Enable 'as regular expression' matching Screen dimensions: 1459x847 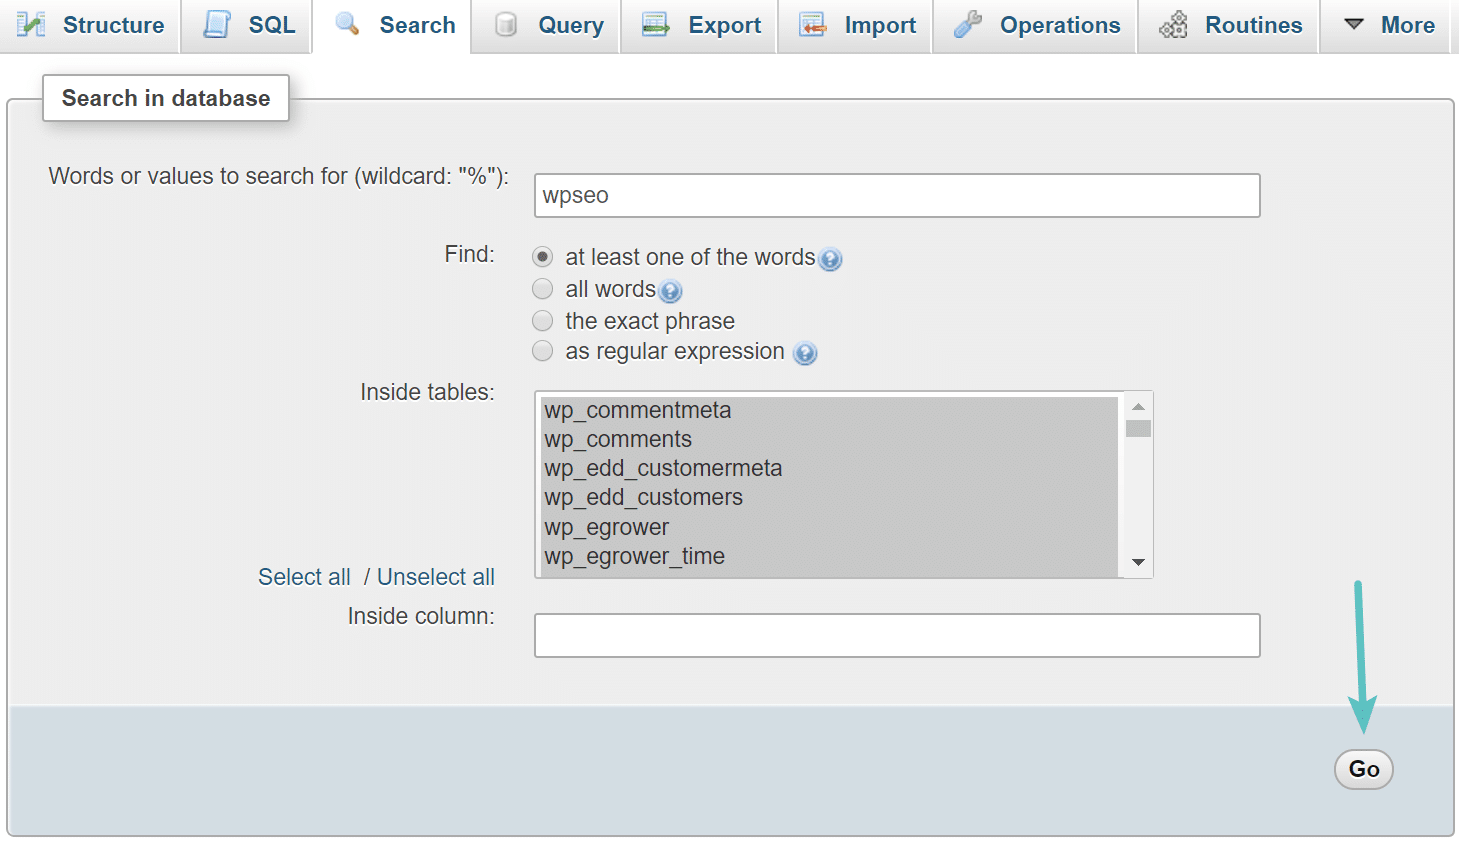[542, 351]
